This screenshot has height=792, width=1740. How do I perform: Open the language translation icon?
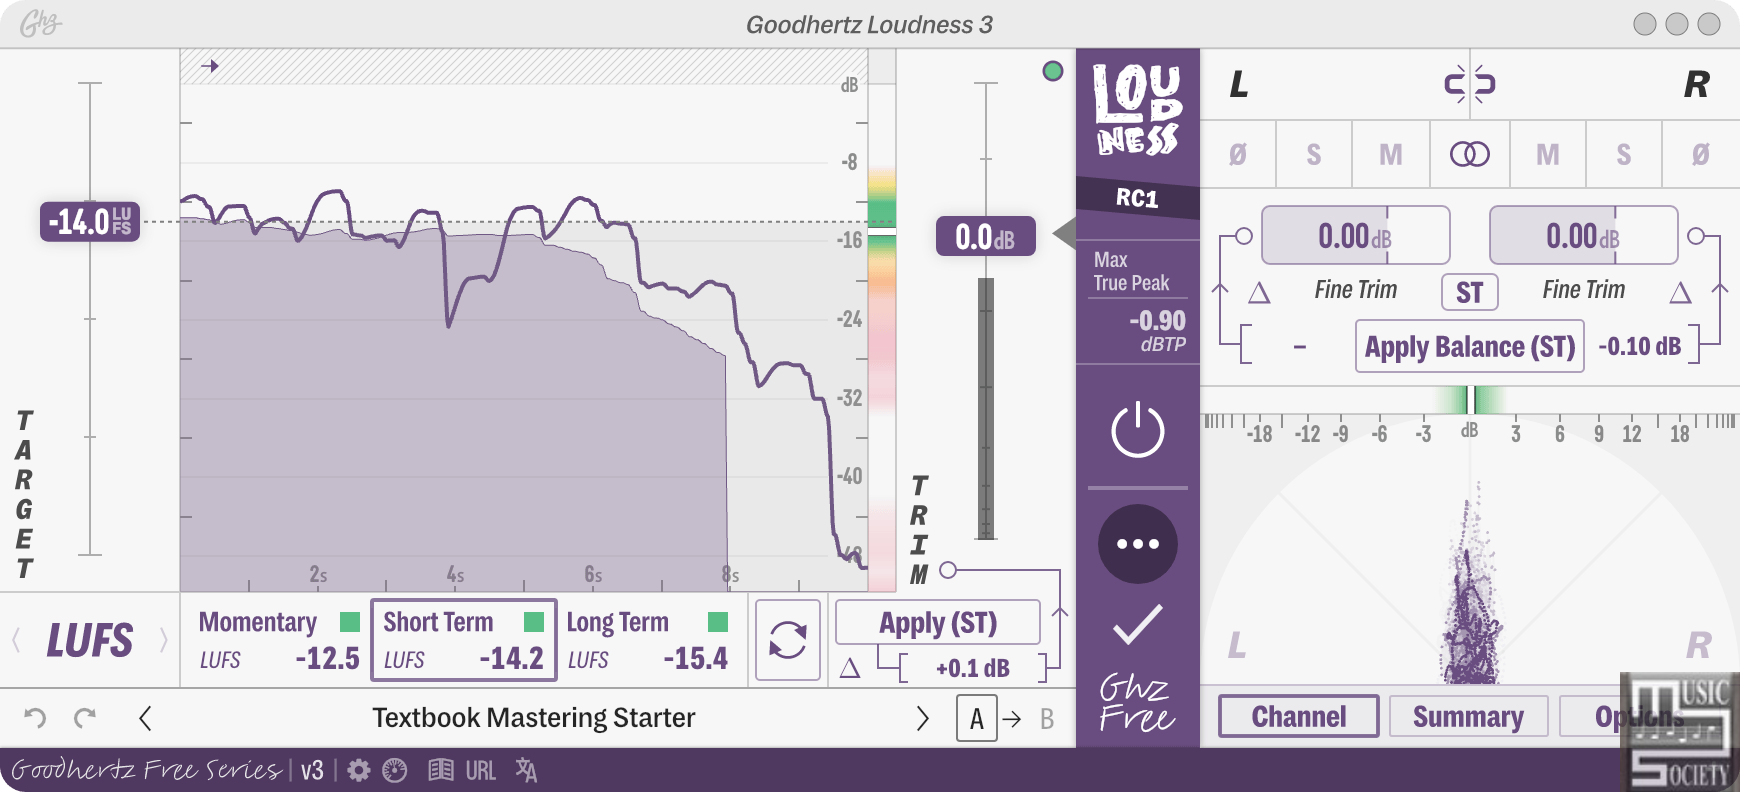(526, 770)
